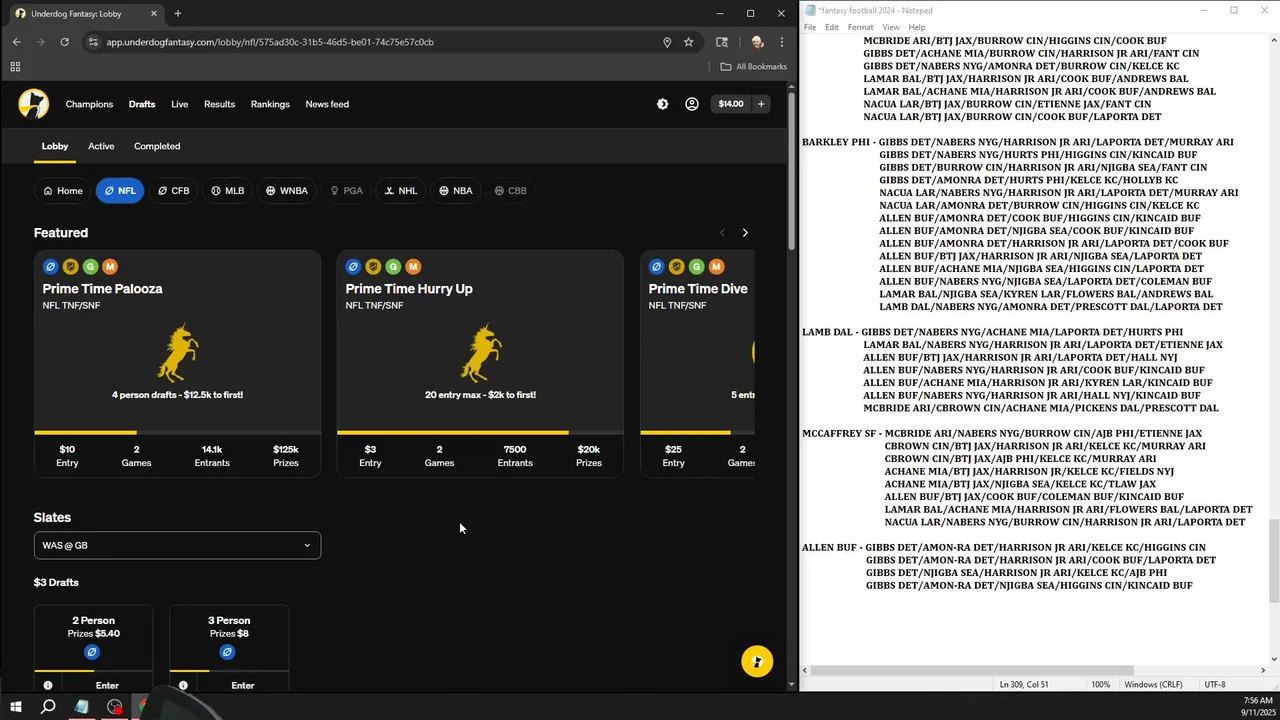Viewport: 1280px width, 720px height.
Task: Open the News feed page
Action: [327, 104]
